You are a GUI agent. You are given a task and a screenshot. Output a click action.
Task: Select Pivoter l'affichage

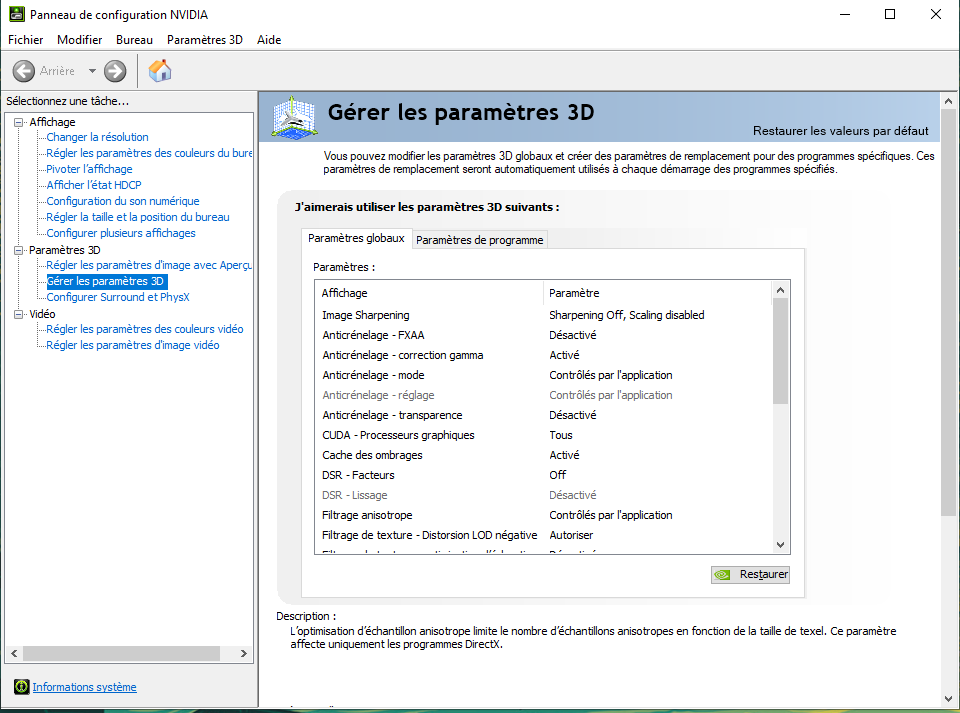pos(89,169)
